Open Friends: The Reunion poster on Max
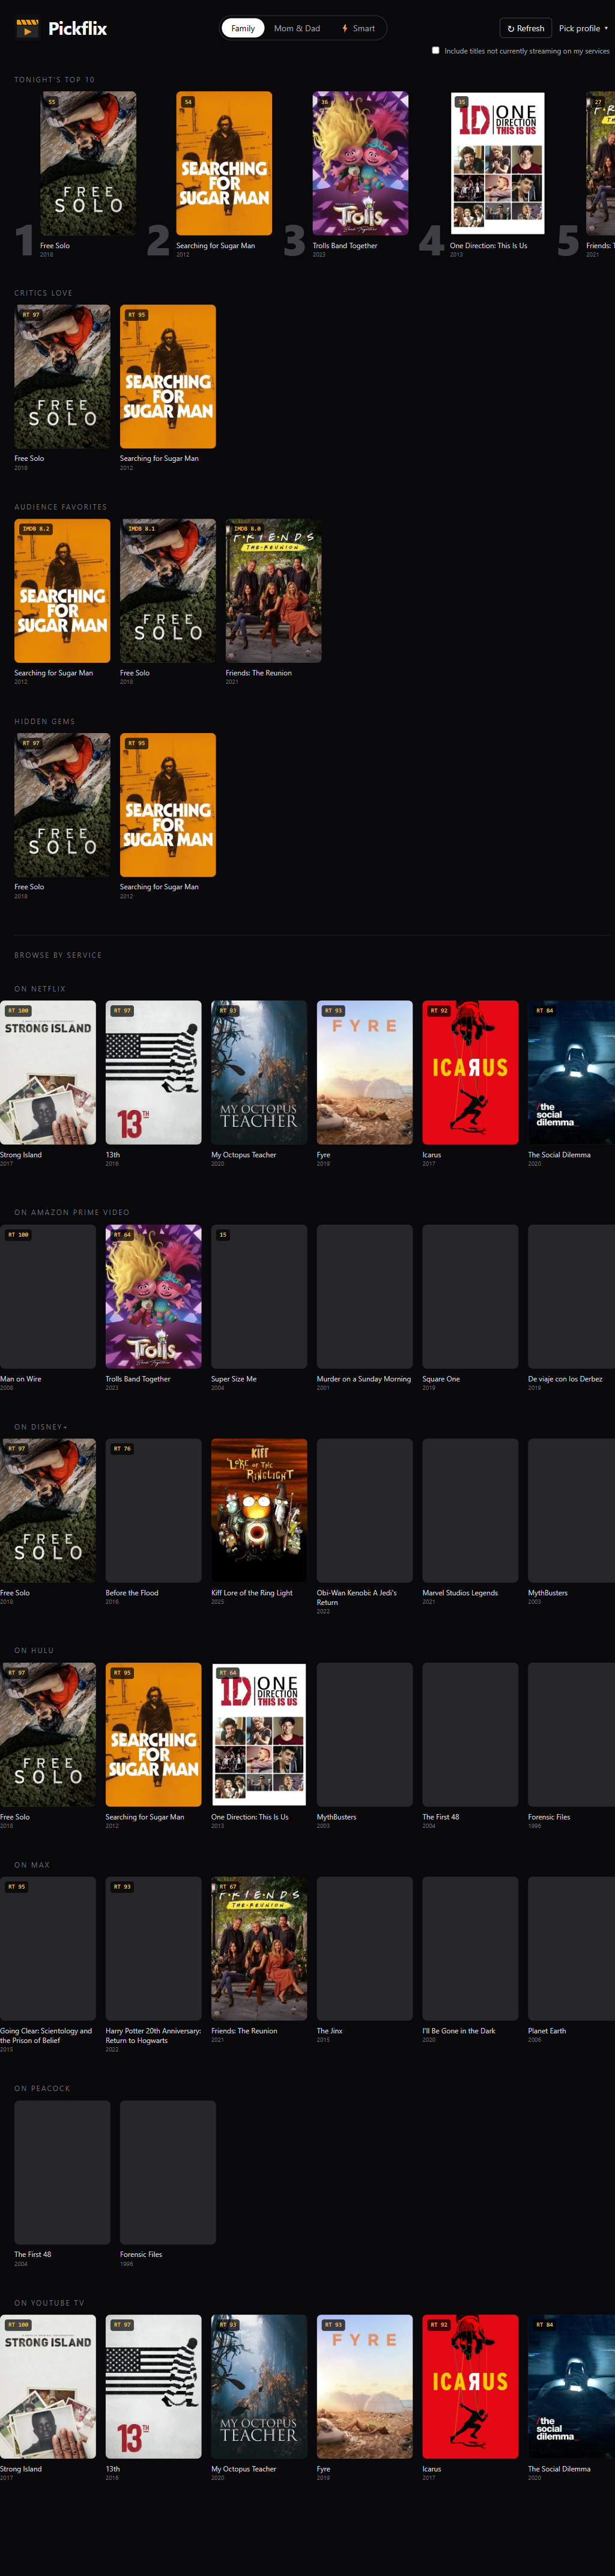The width and height of the screenshot is (615, 2576). click(259, 1949)
